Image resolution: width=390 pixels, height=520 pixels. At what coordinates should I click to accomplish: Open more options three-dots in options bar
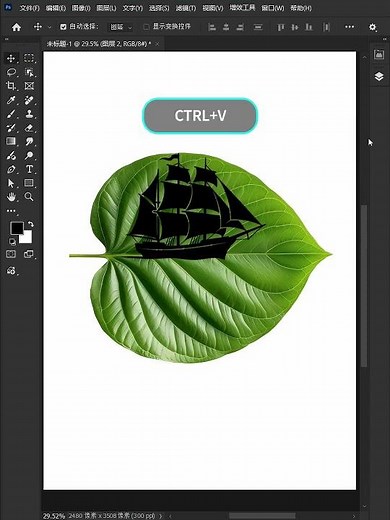(349, 27)
